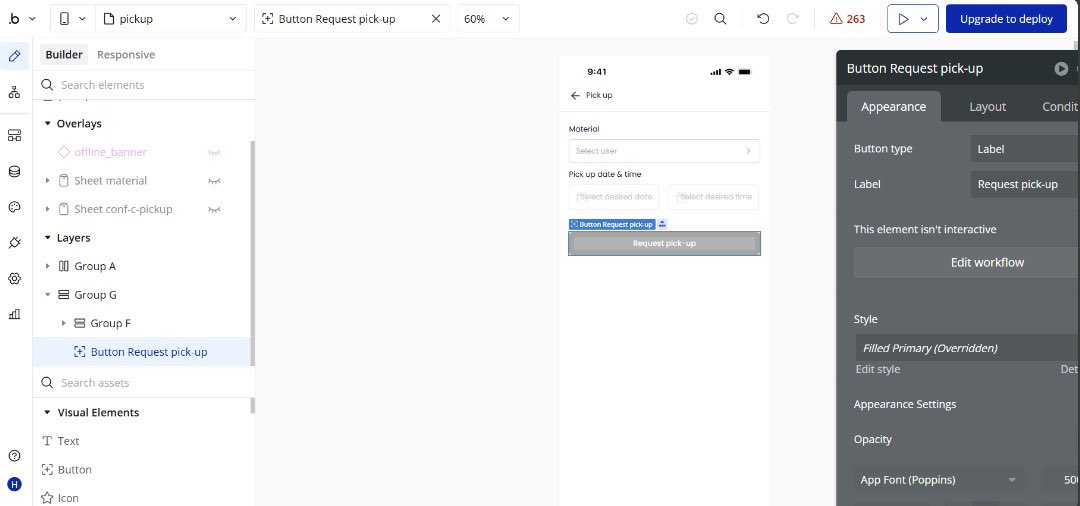The height and width of the screenshot is (506, 1080).
Task: Switch to the Responsive tab
Action: [x=126, y=54]
